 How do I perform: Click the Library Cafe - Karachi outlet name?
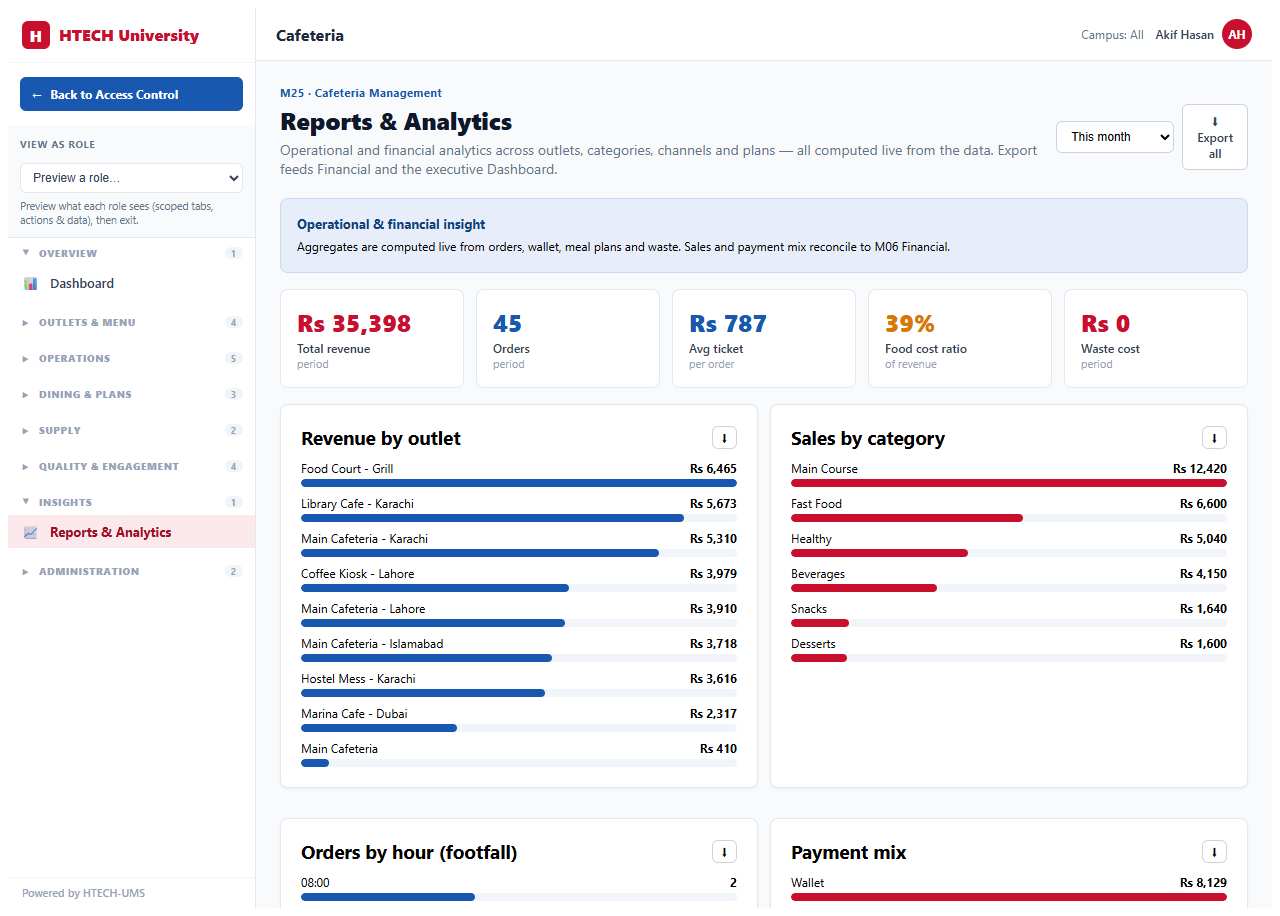click(357, 504)
